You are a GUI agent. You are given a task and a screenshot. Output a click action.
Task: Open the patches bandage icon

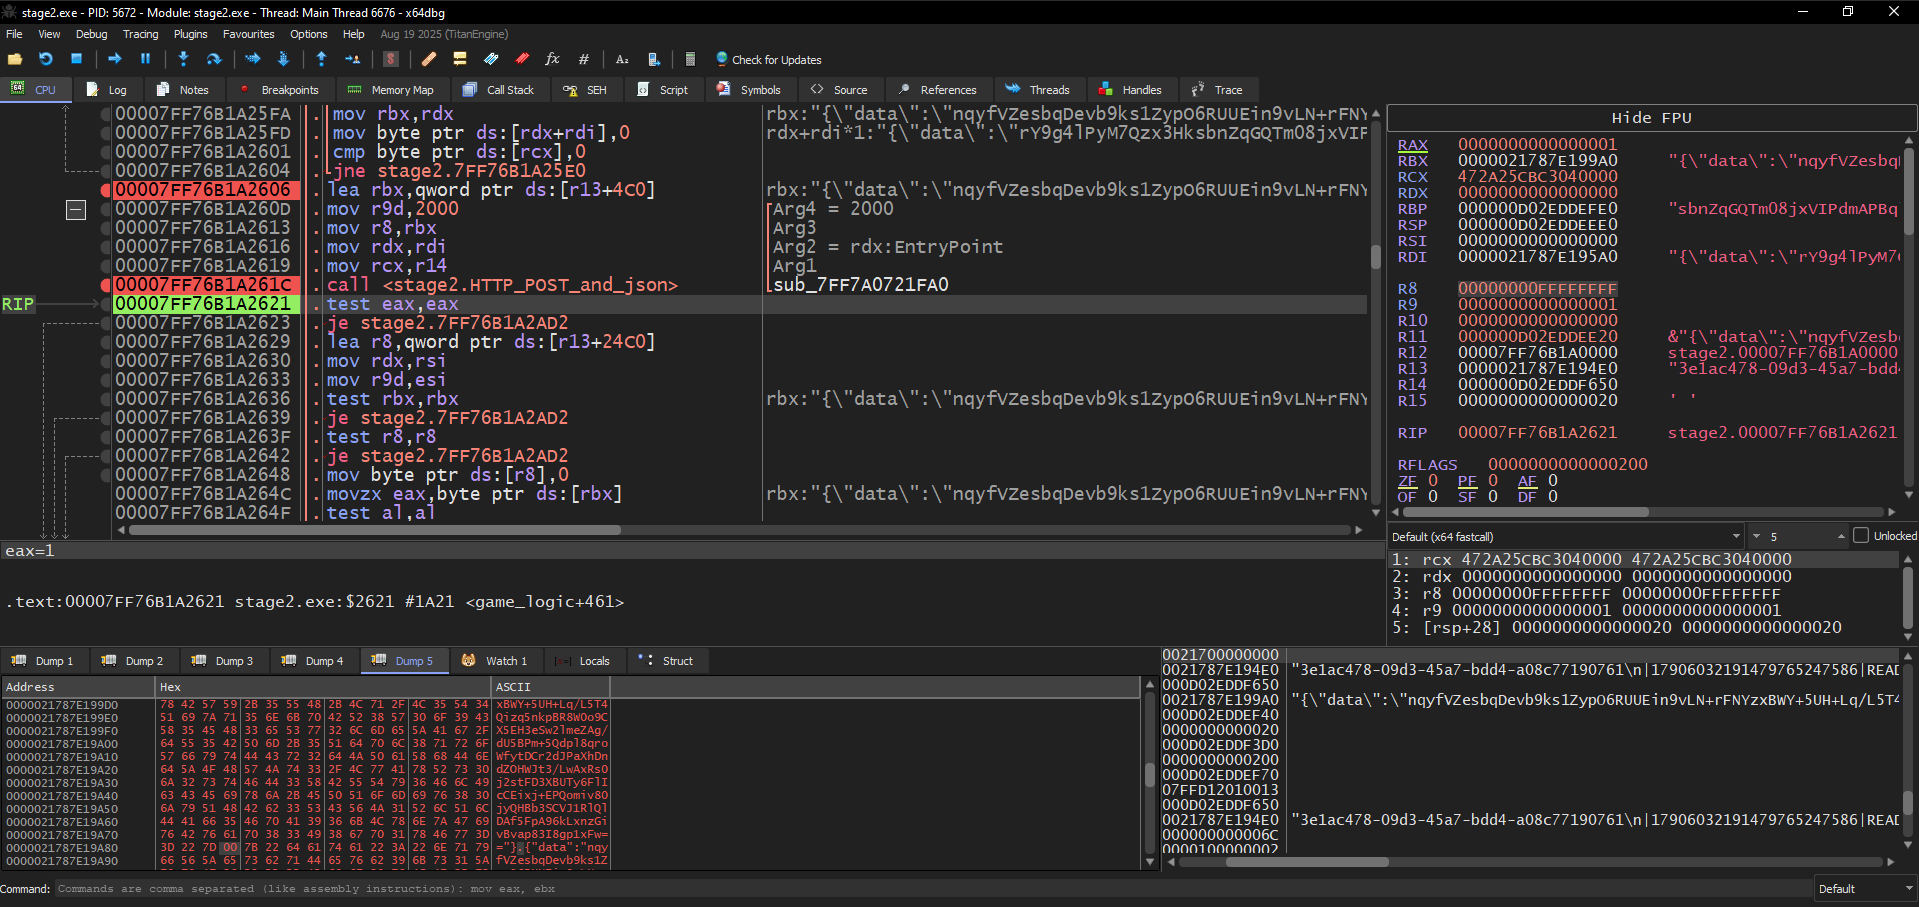pos(429,59)
